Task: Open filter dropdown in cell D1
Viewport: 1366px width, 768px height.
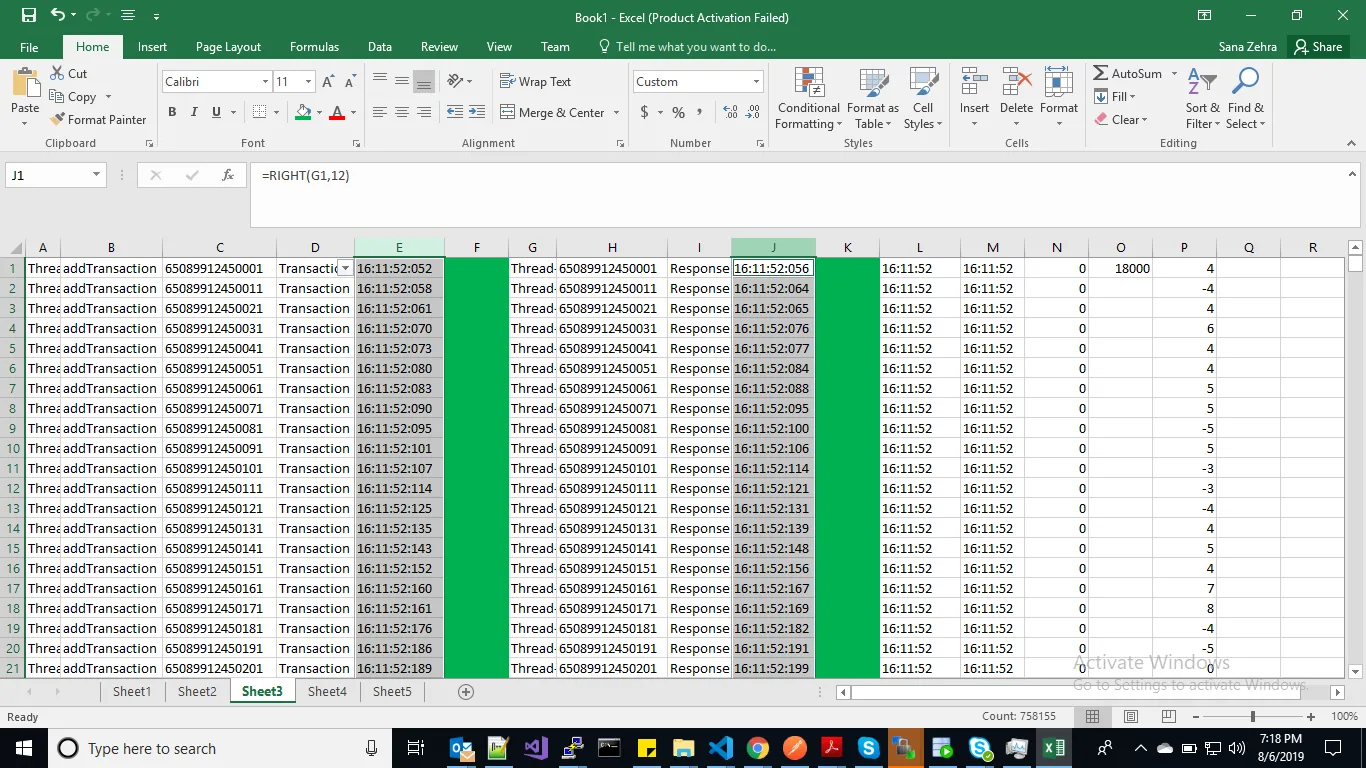Action: [x=345, y=268]
